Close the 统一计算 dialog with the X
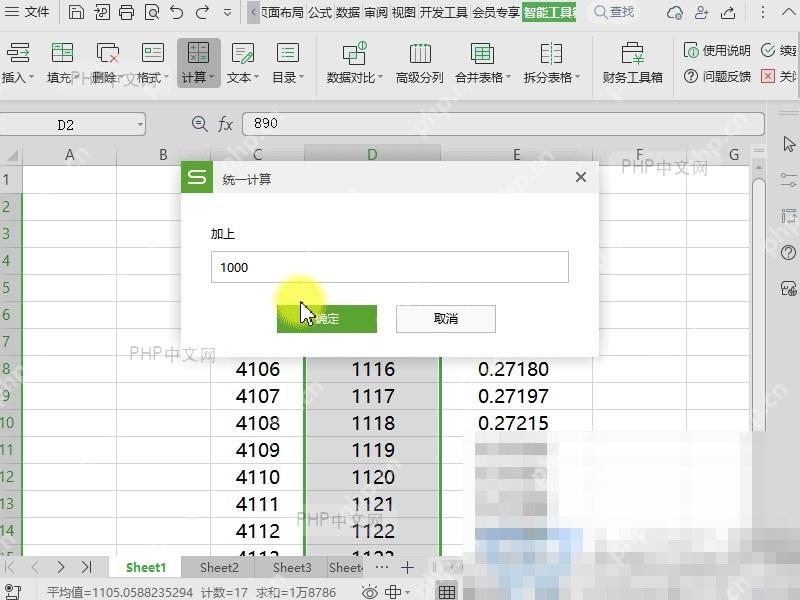The image size is (800, 600). click(x=581, y=177)
